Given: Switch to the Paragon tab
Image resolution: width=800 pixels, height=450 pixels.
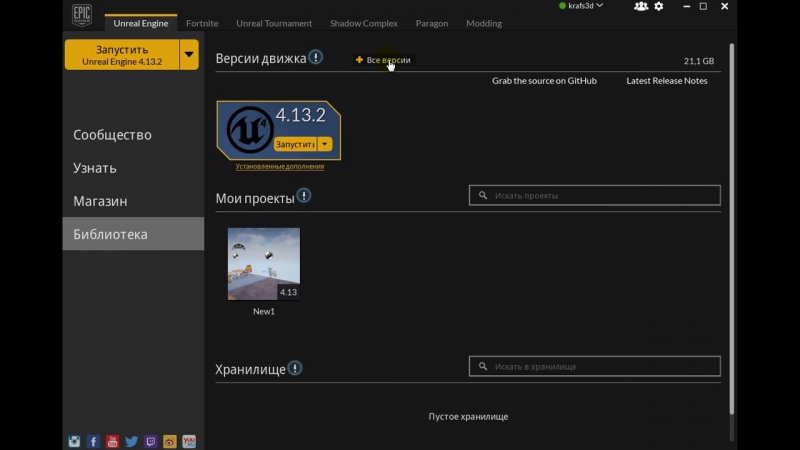Looking at the screenshot, I should 432,23.
